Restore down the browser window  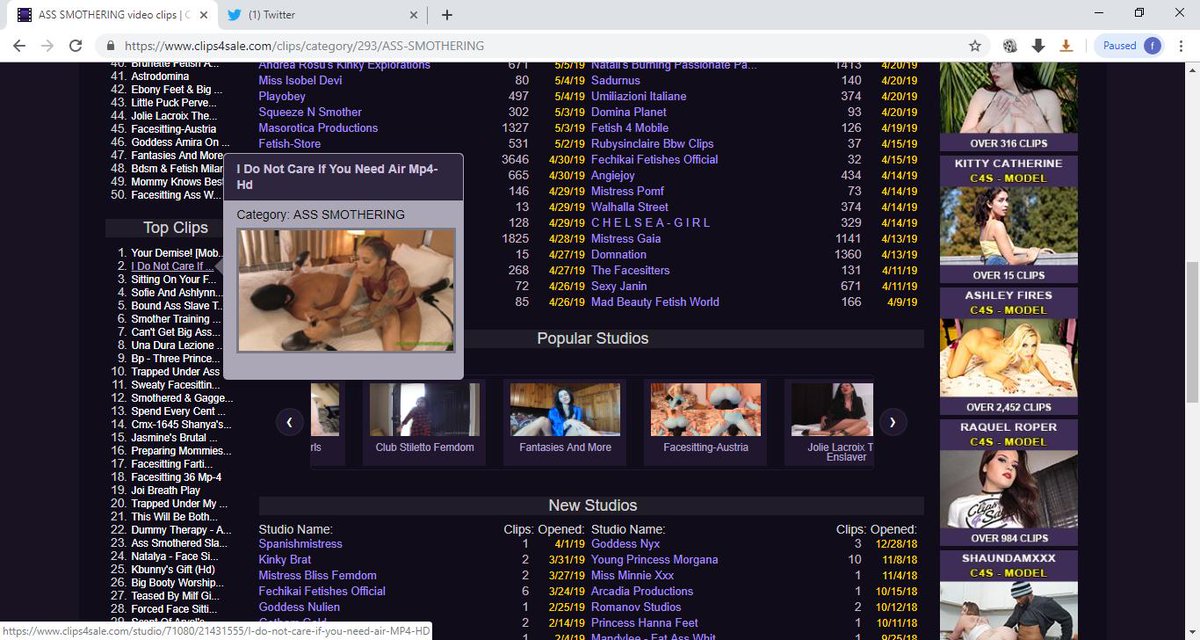[1139, 13]
